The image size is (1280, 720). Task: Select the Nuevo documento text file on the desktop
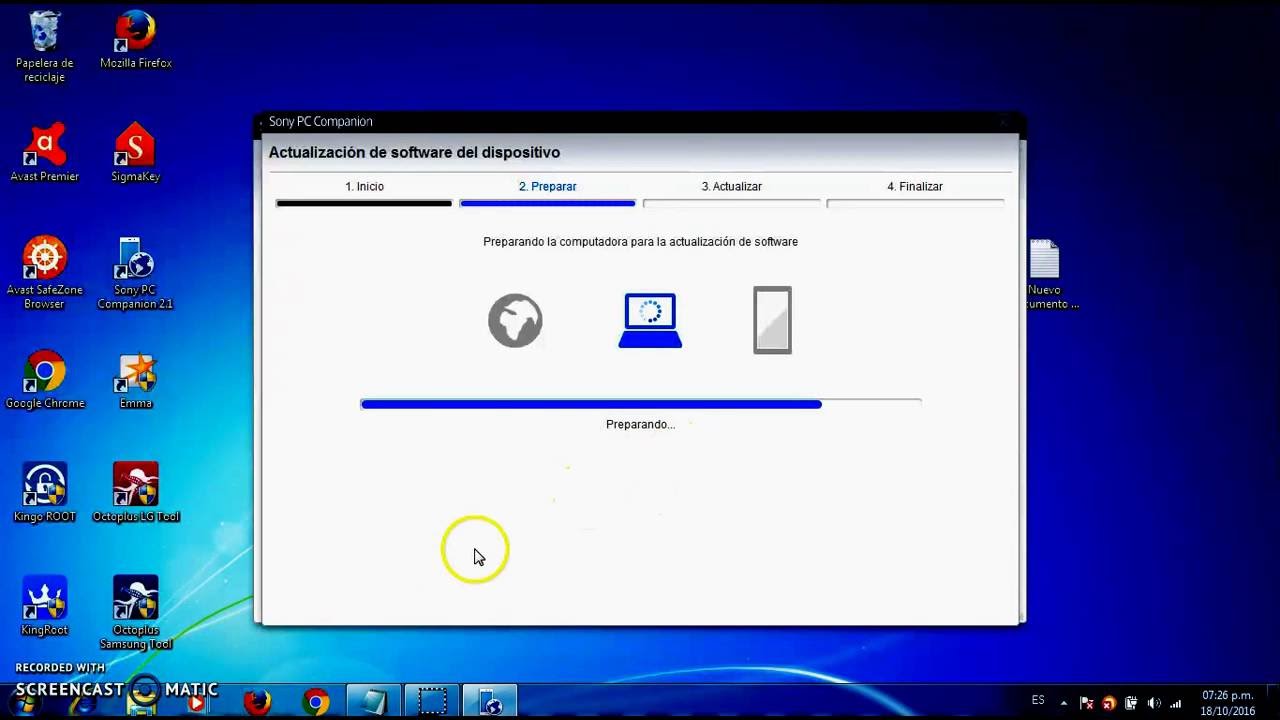[1050, 274]
